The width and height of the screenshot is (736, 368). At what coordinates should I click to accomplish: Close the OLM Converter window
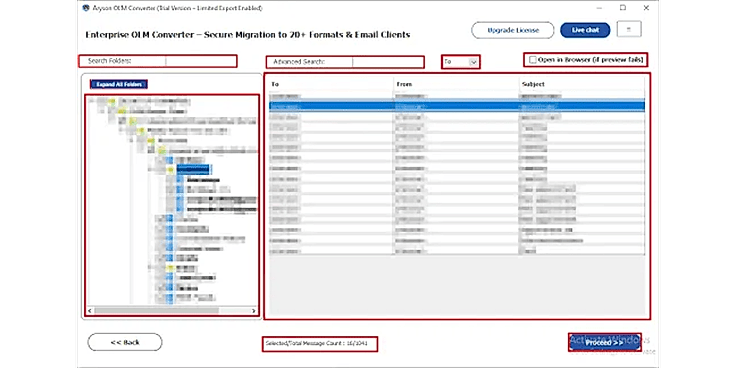coord(646,8)
